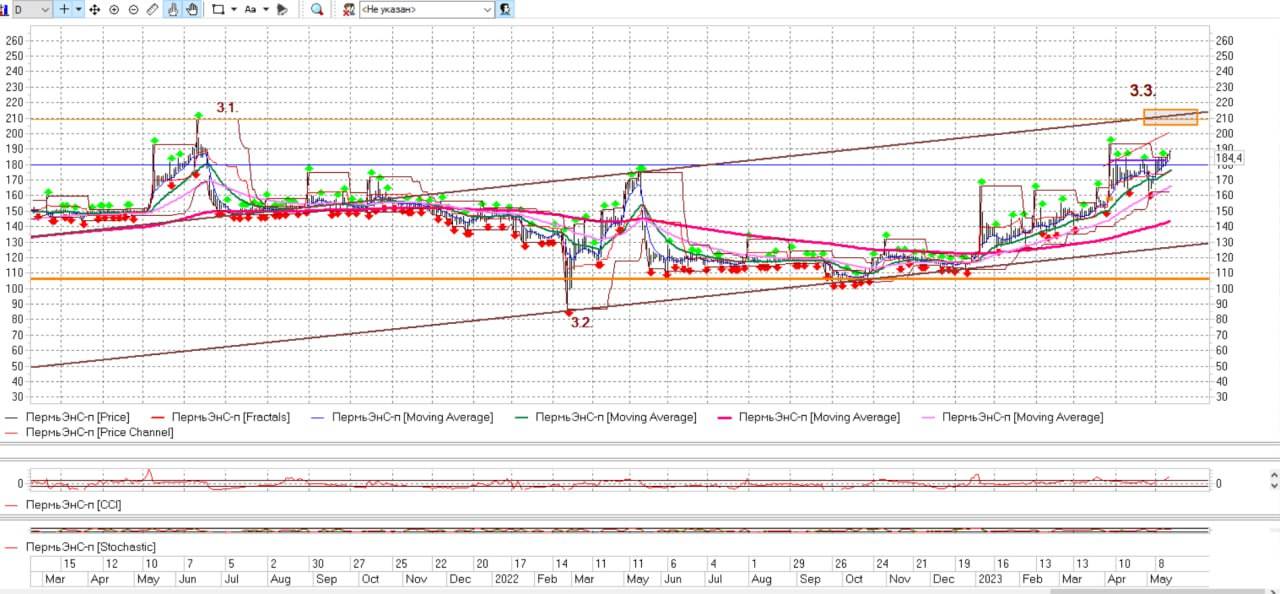Click the ПермьЭнС-п [CCI] legend entry
This screenshot has height=594, width=1280.
point(64,505)
